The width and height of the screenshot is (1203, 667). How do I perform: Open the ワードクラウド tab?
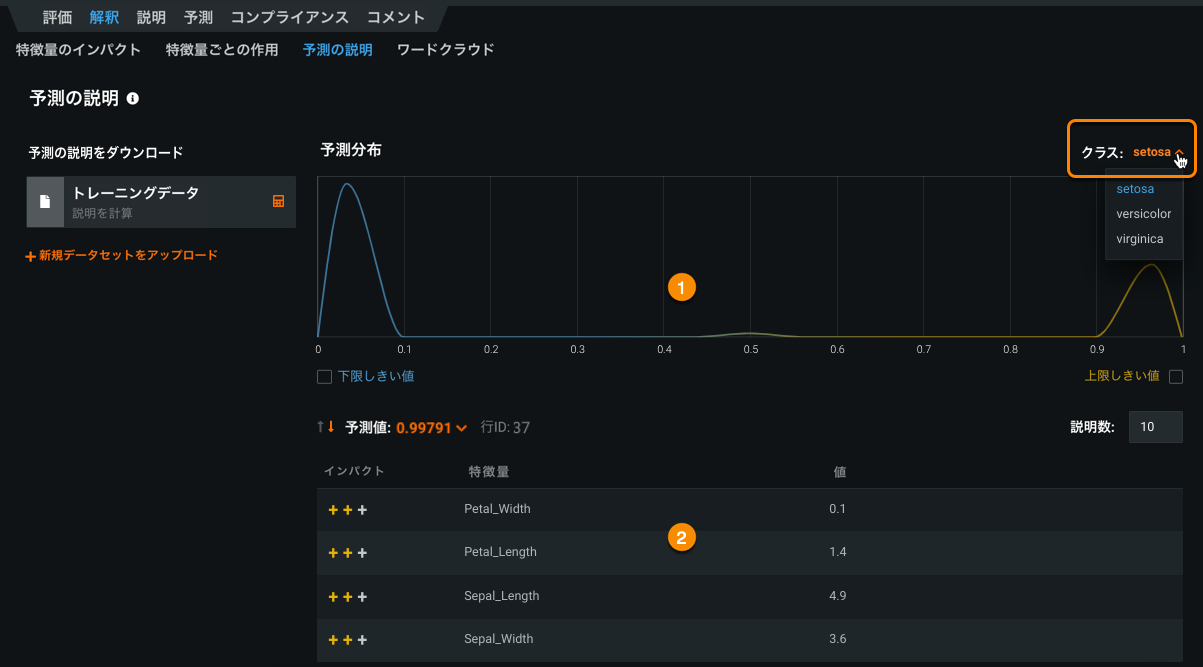(445, 49)
